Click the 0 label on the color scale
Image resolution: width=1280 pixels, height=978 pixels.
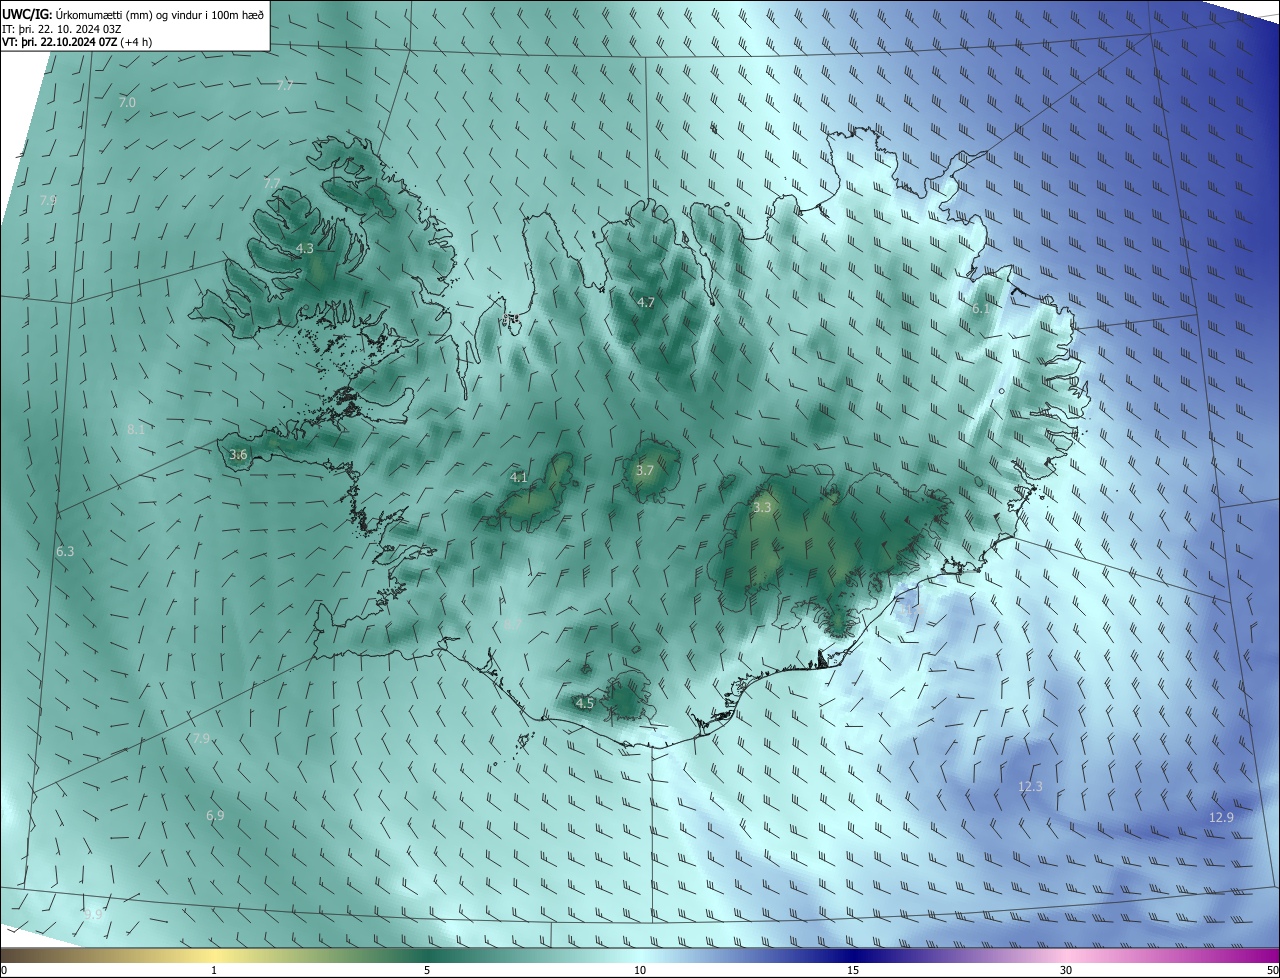coord(4,970)
